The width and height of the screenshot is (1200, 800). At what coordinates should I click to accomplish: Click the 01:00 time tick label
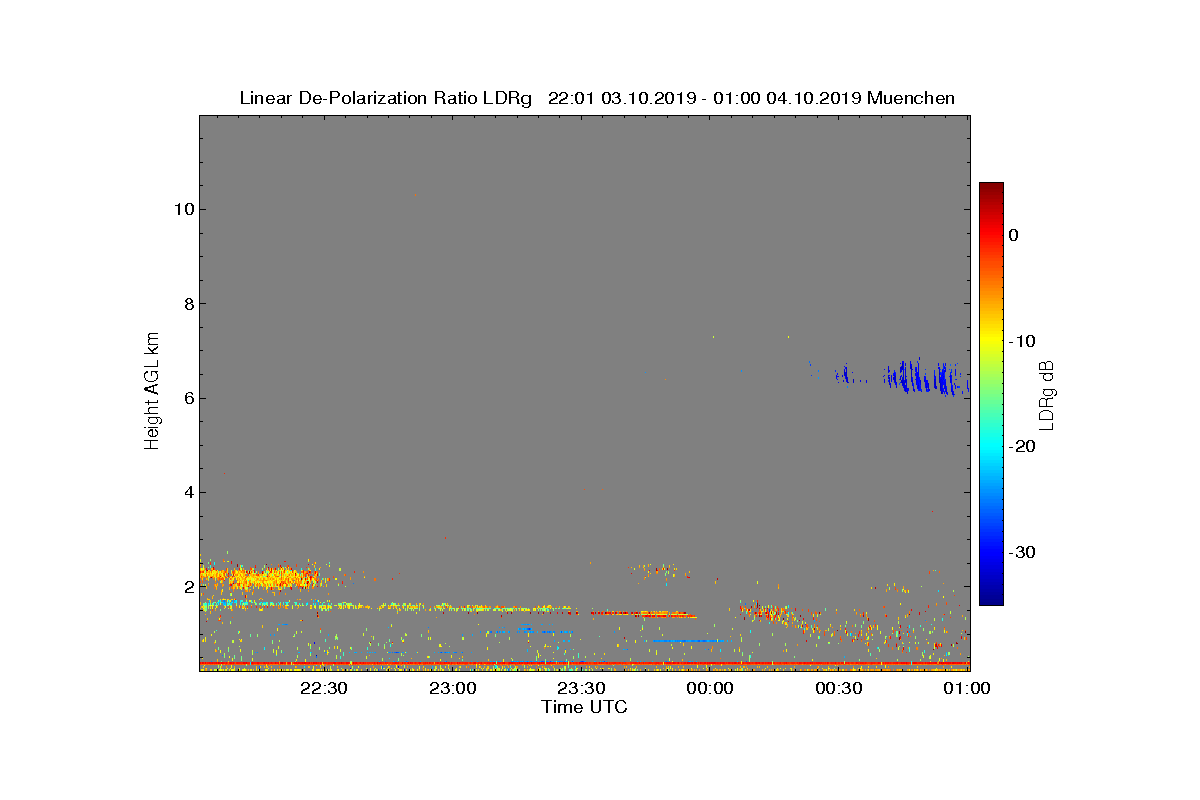tap(967, 688)
